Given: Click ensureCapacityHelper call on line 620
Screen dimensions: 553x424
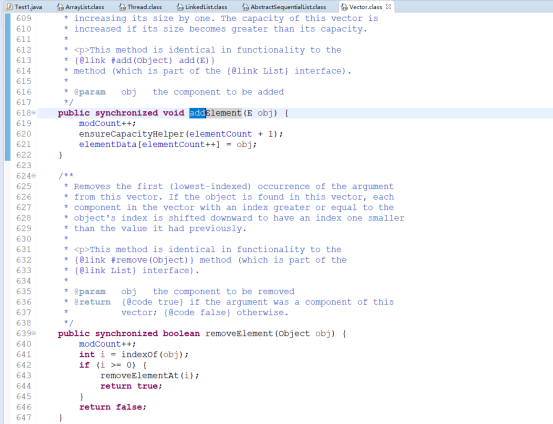Looking at the screenshot, I should pos(132,134).
